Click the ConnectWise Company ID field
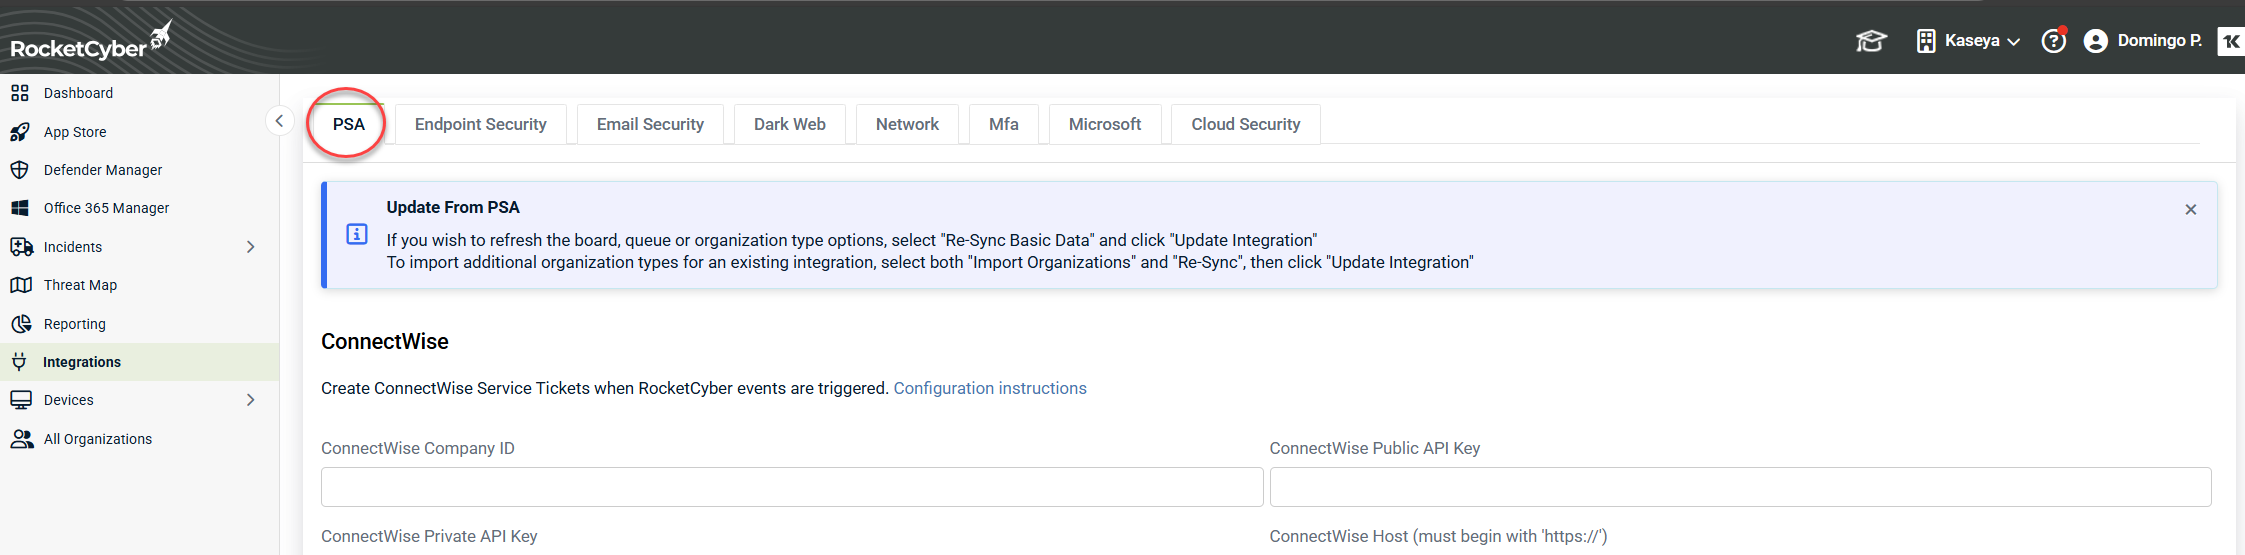Viewport: 2245px width, 555px height. pos(791,487)
